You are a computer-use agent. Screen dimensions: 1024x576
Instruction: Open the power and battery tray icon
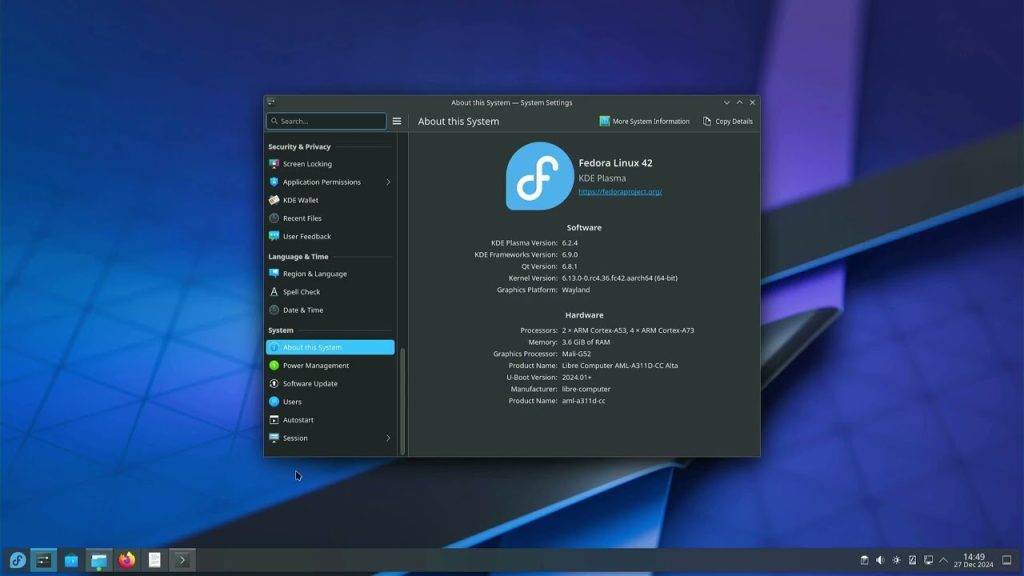pos(912,560)
